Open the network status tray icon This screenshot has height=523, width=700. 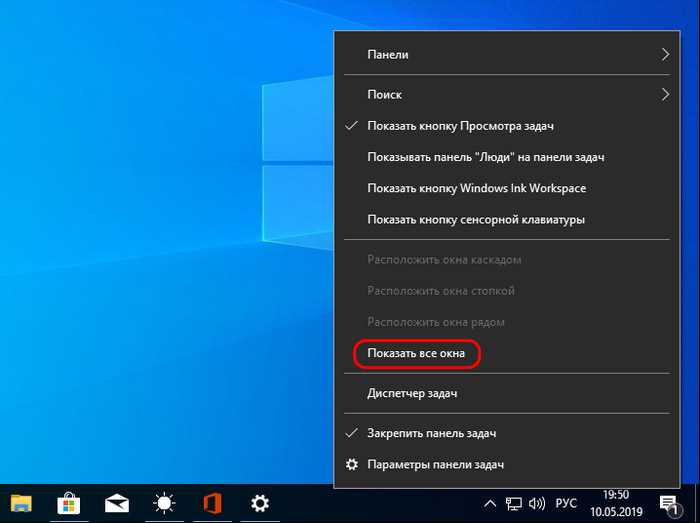pyautogui.click(x=513, y=504)
